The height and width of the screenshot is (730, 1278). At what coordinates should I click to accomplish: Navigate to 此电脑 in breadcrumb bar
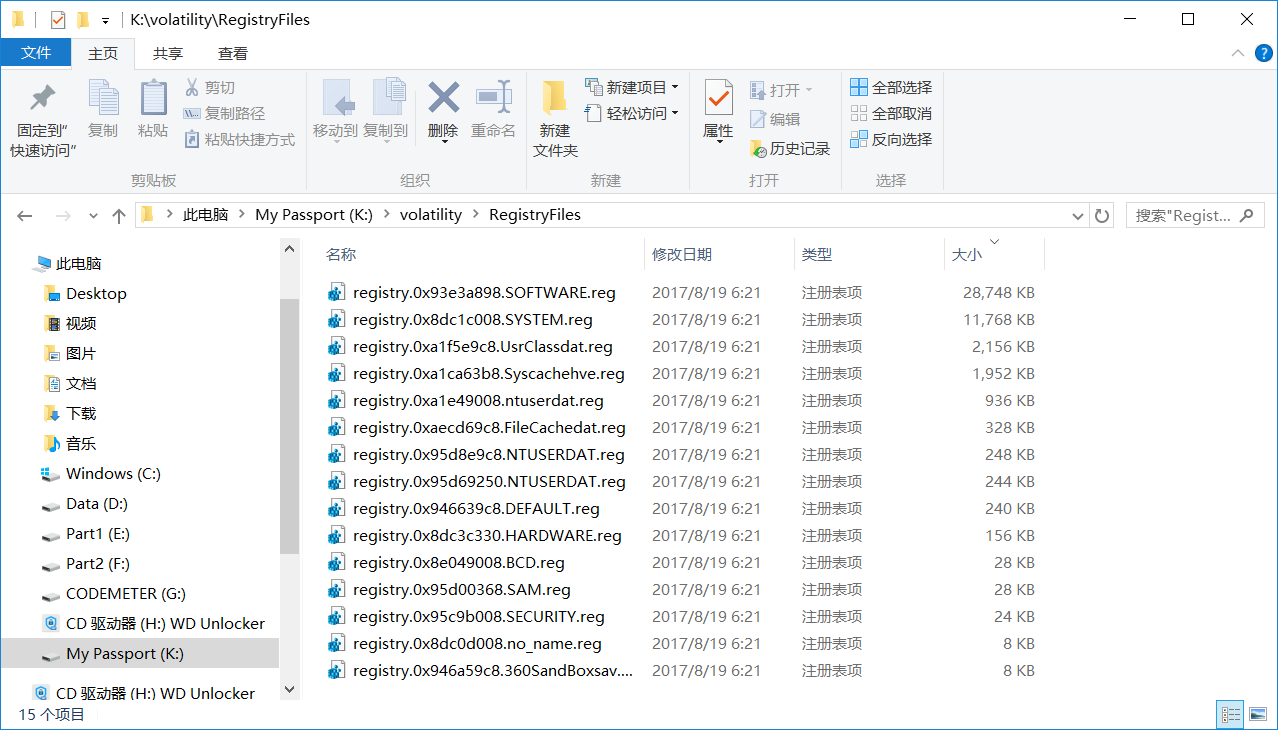point(206,214)
